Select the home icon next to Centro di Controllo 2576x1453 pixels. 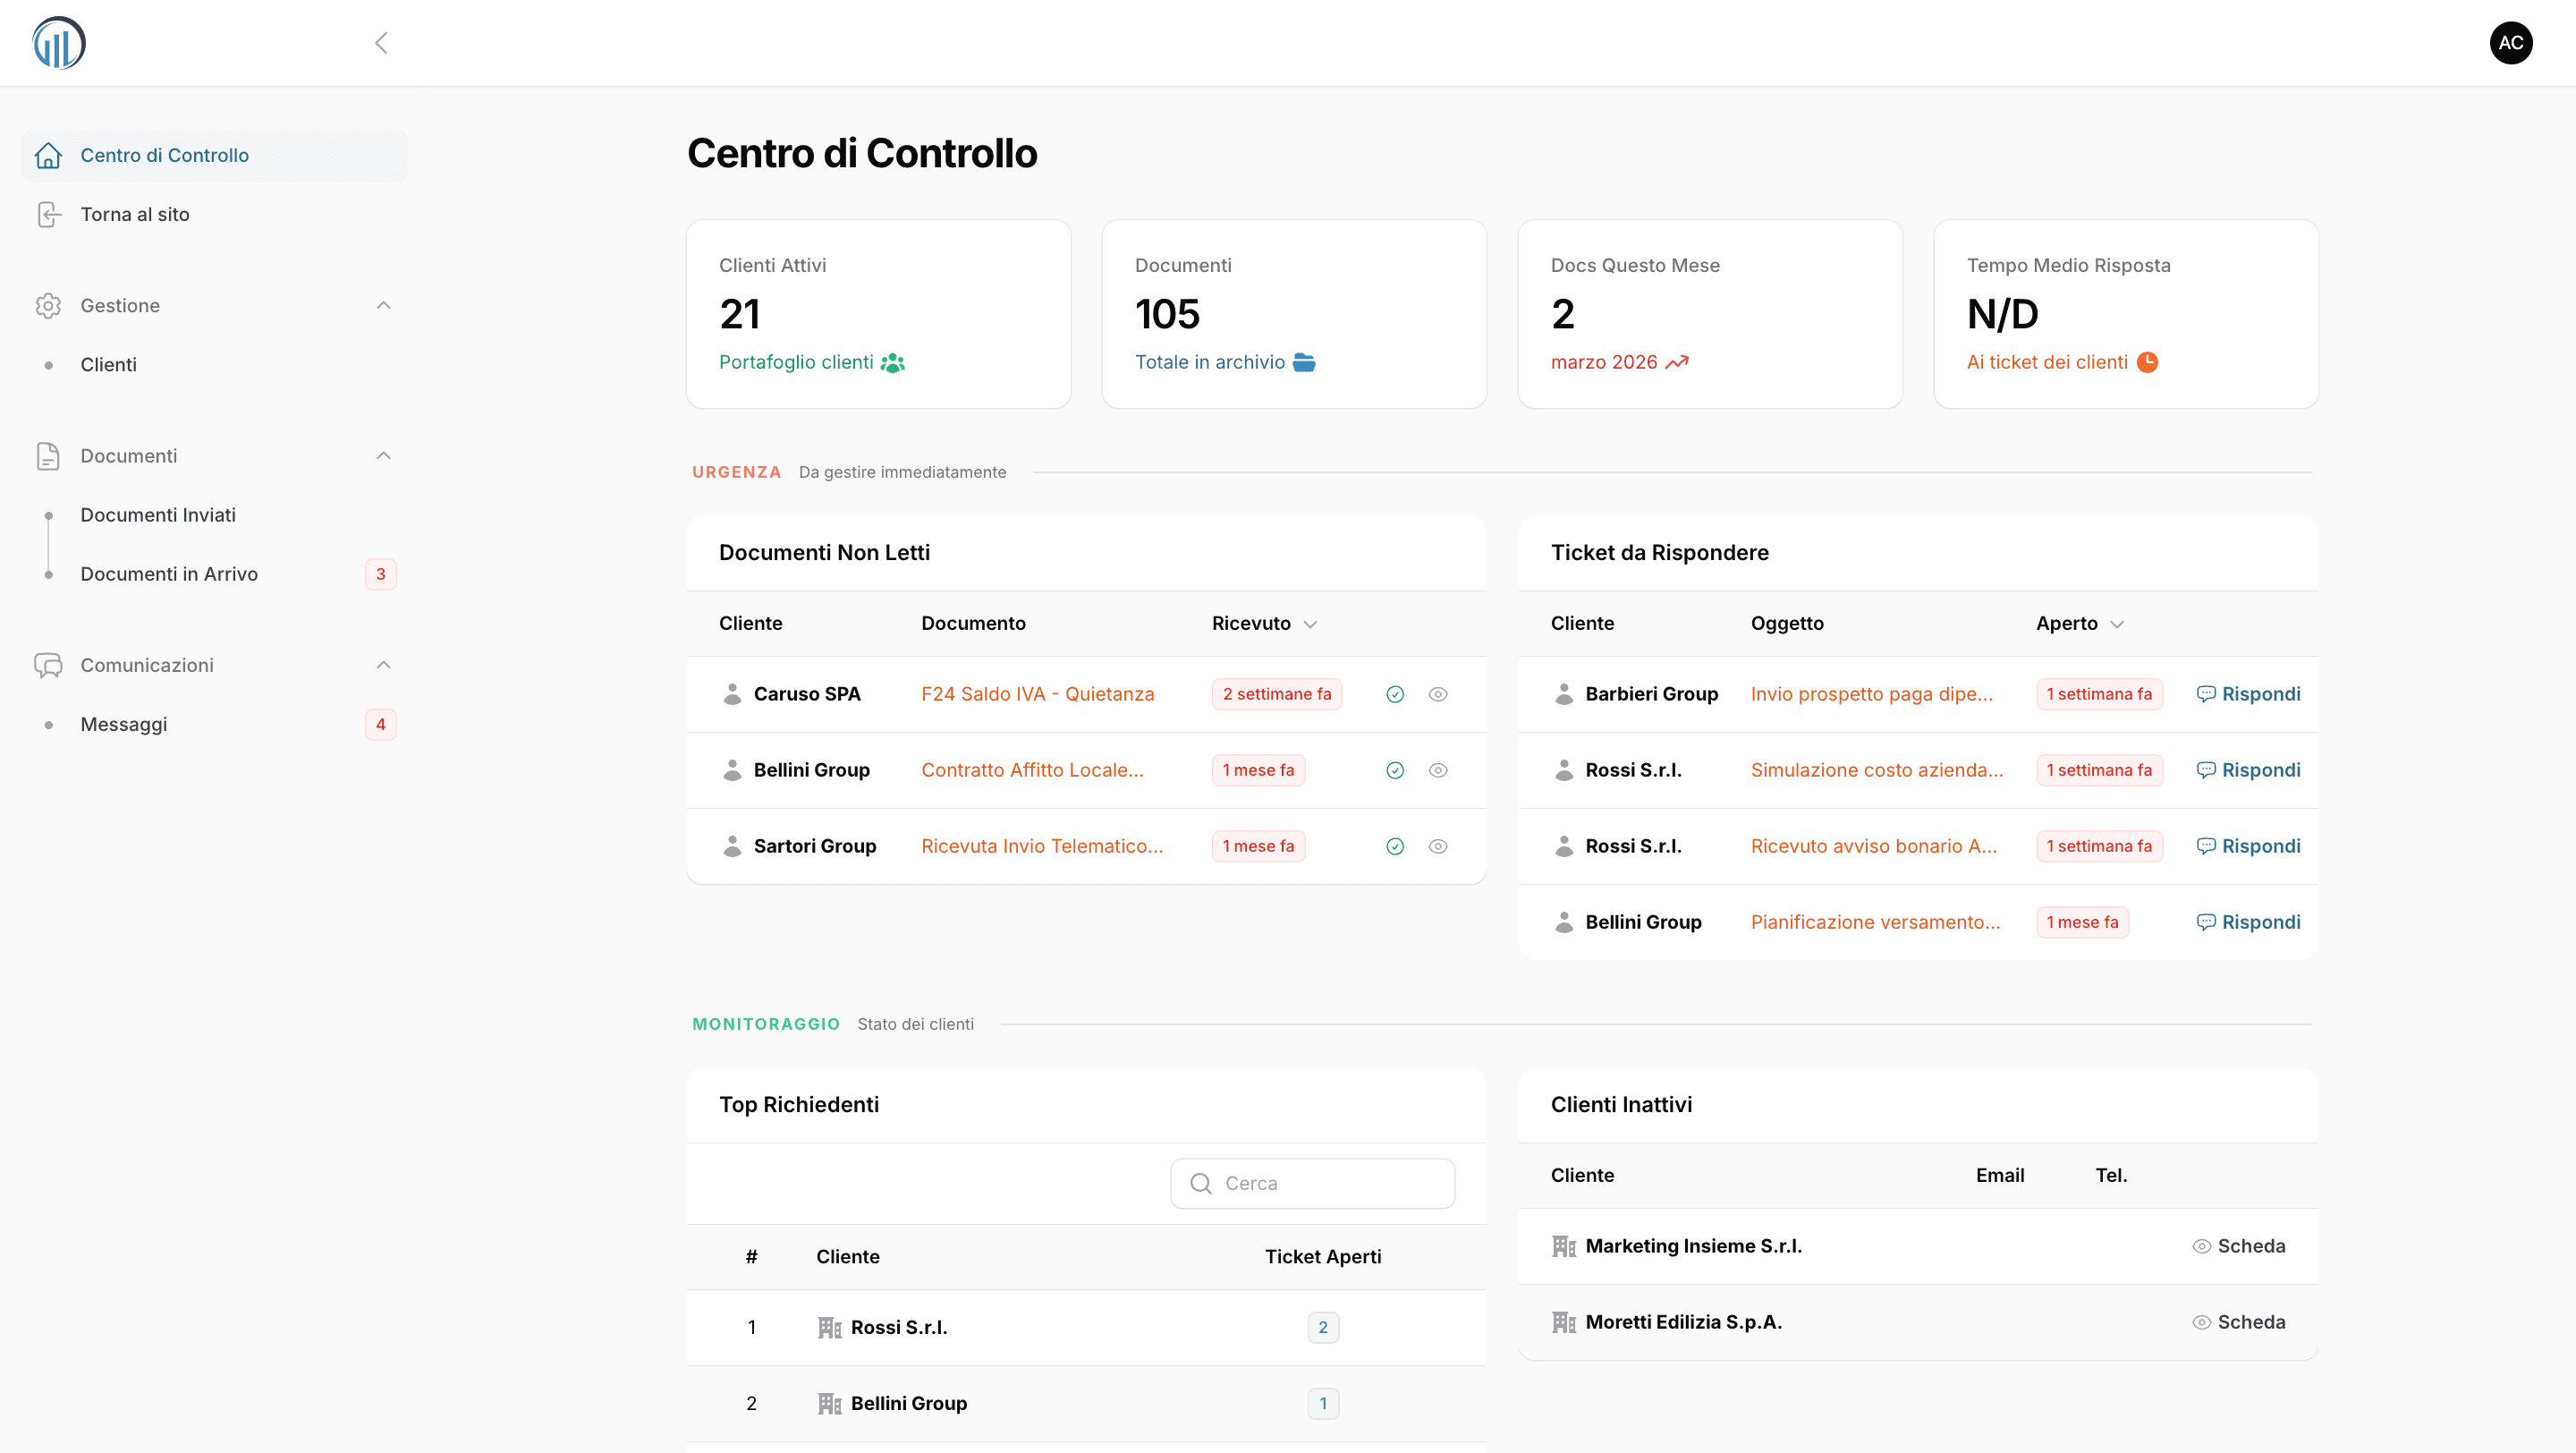[x=48, y=155]
